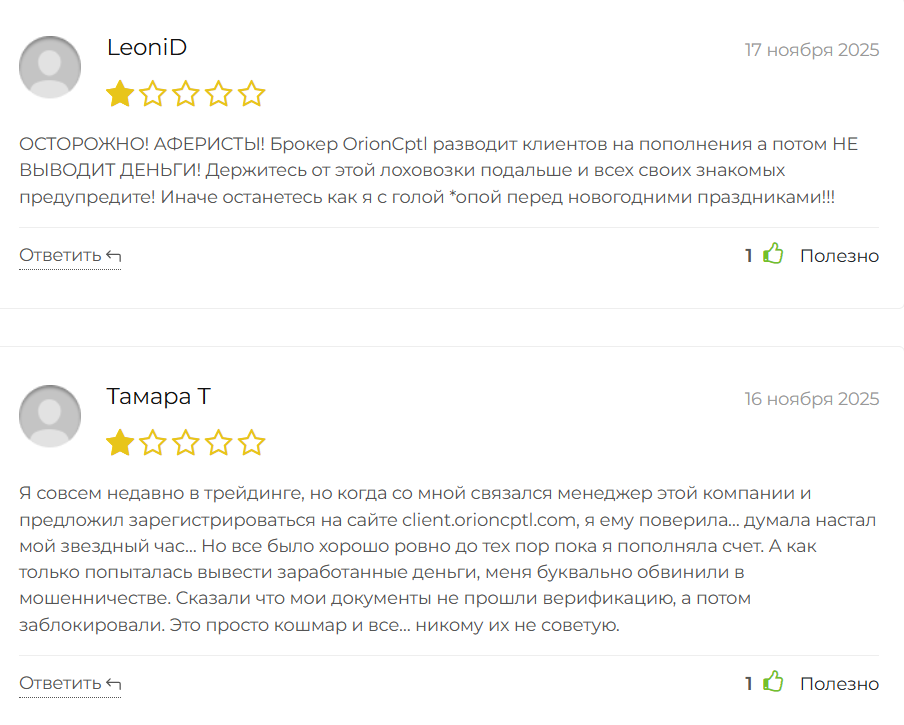Click reply arrow icon under LeoniD's review

(x=113, y=256)
